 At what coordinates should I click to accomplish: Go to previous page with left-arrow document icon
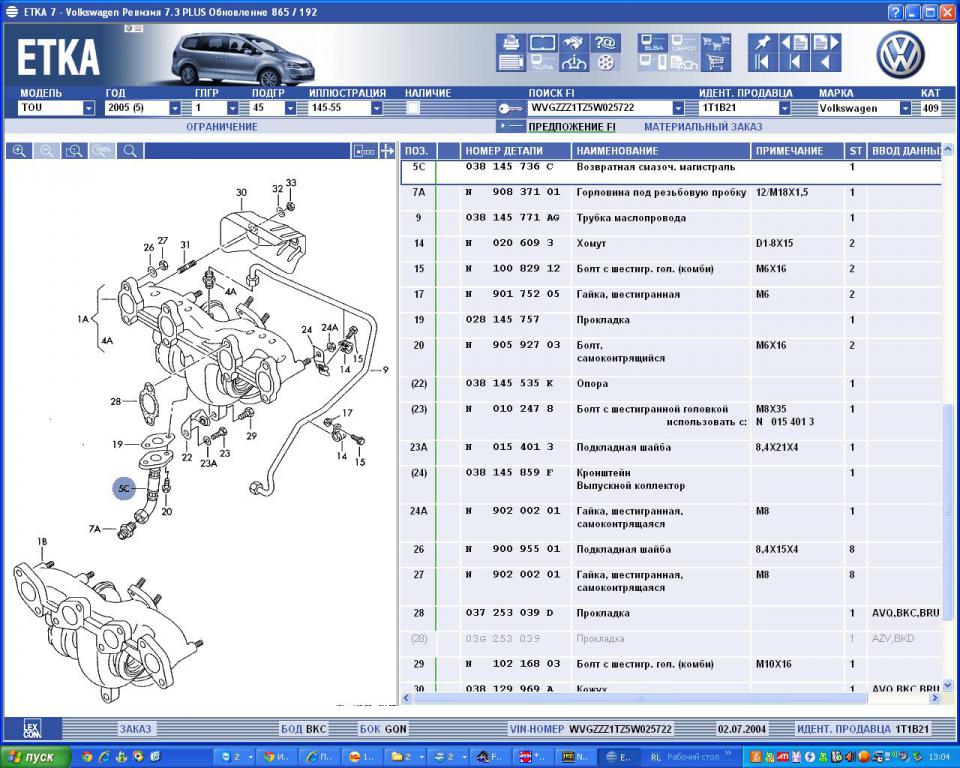point(794,42)
